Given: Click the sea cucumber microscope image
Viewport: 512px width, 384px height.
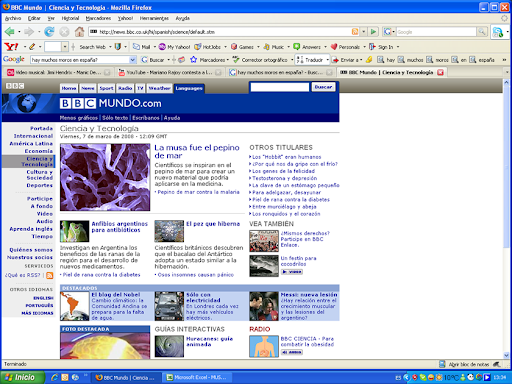Looking at the screenshot, I should 105,177.
